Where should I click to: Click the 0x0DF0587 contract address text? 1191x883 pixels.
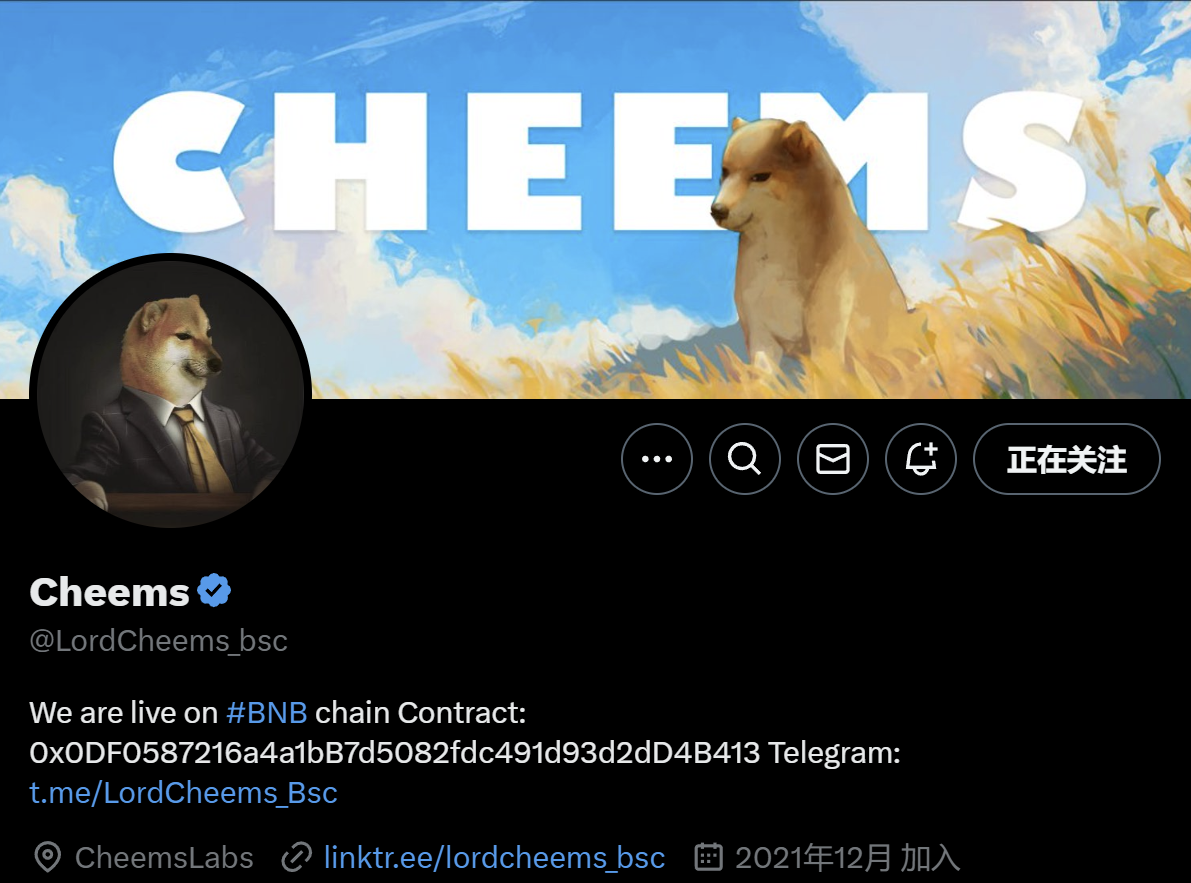tap(394, 753)
